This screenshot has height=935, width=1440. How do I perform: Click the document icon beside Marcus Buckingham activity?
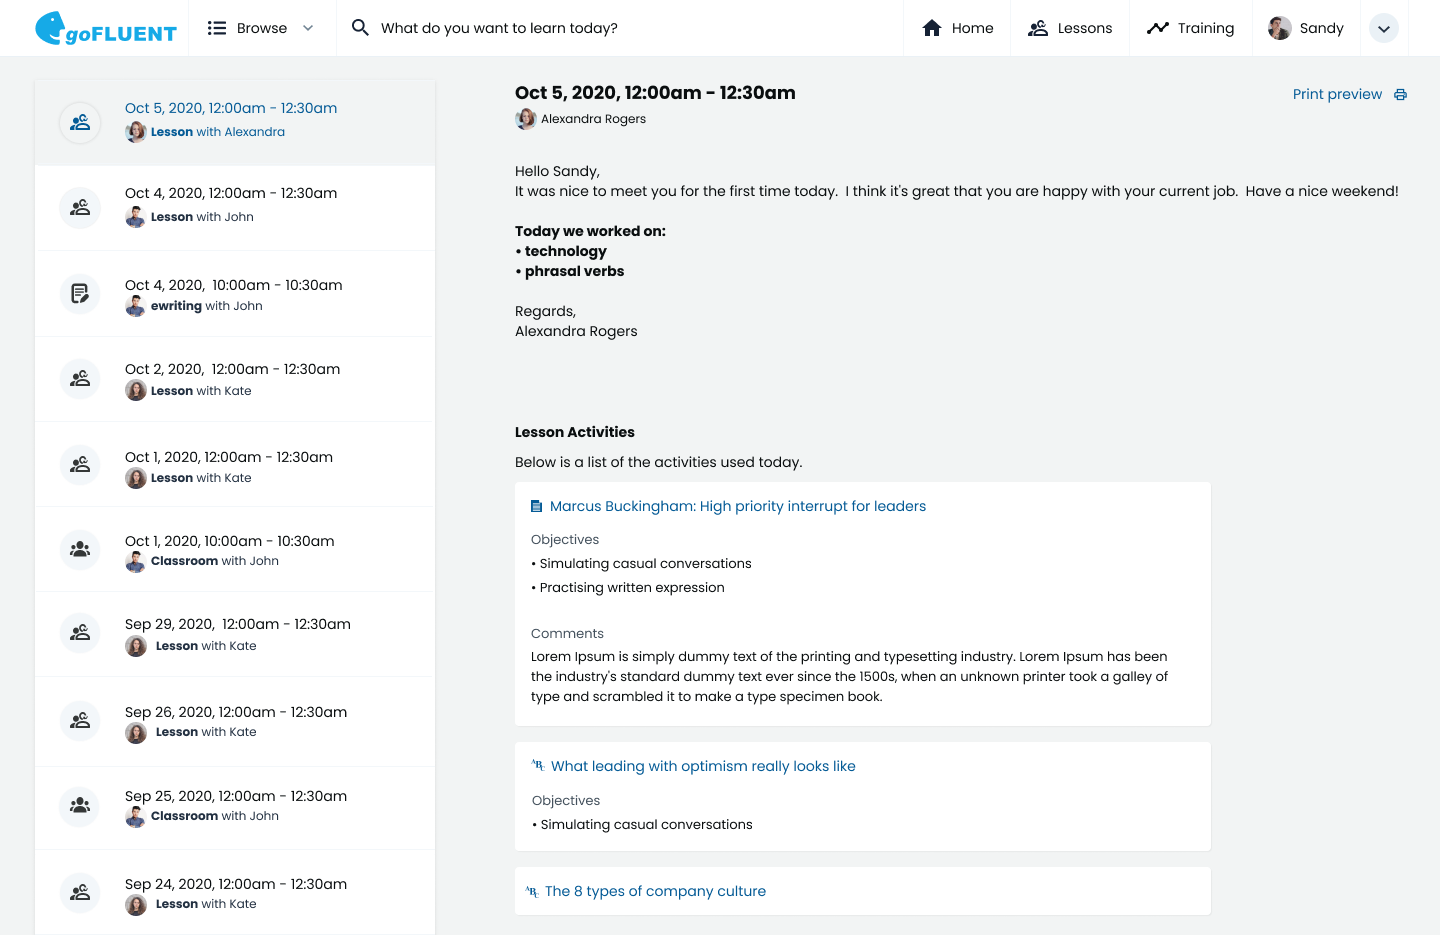[534, 505]
